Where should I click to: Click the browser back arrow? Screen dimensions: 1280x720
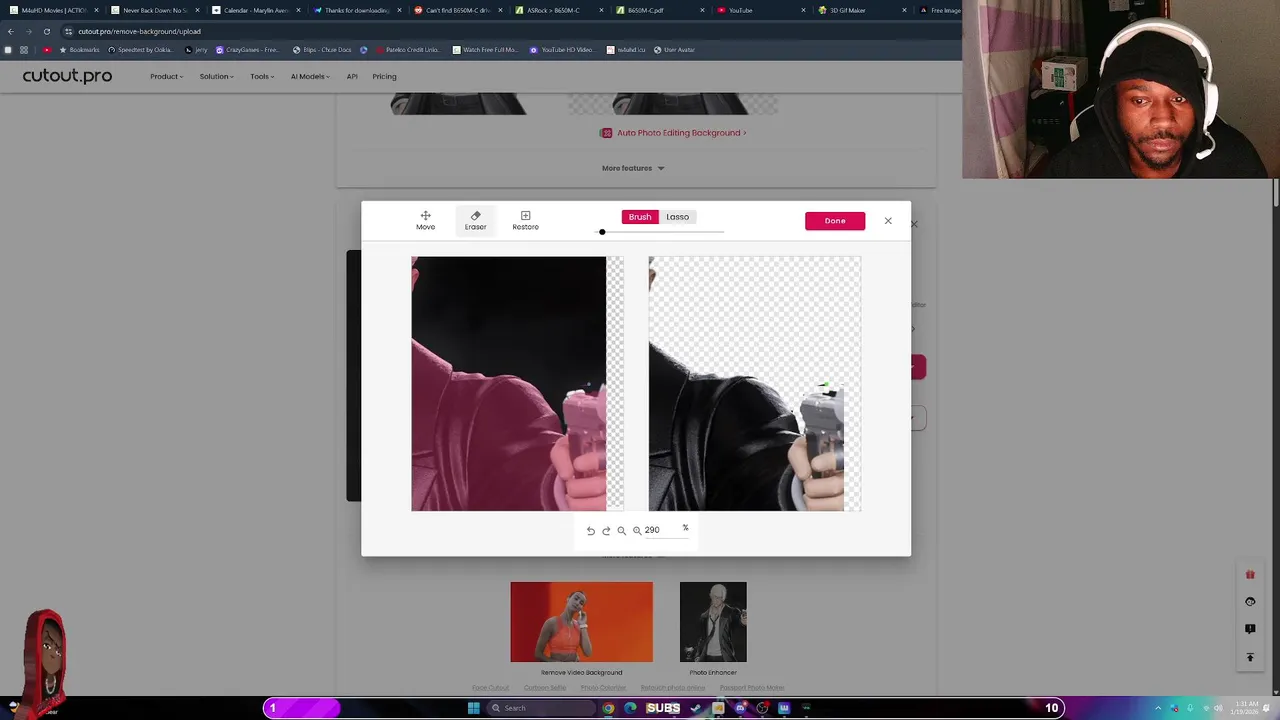tap(10, 31)
